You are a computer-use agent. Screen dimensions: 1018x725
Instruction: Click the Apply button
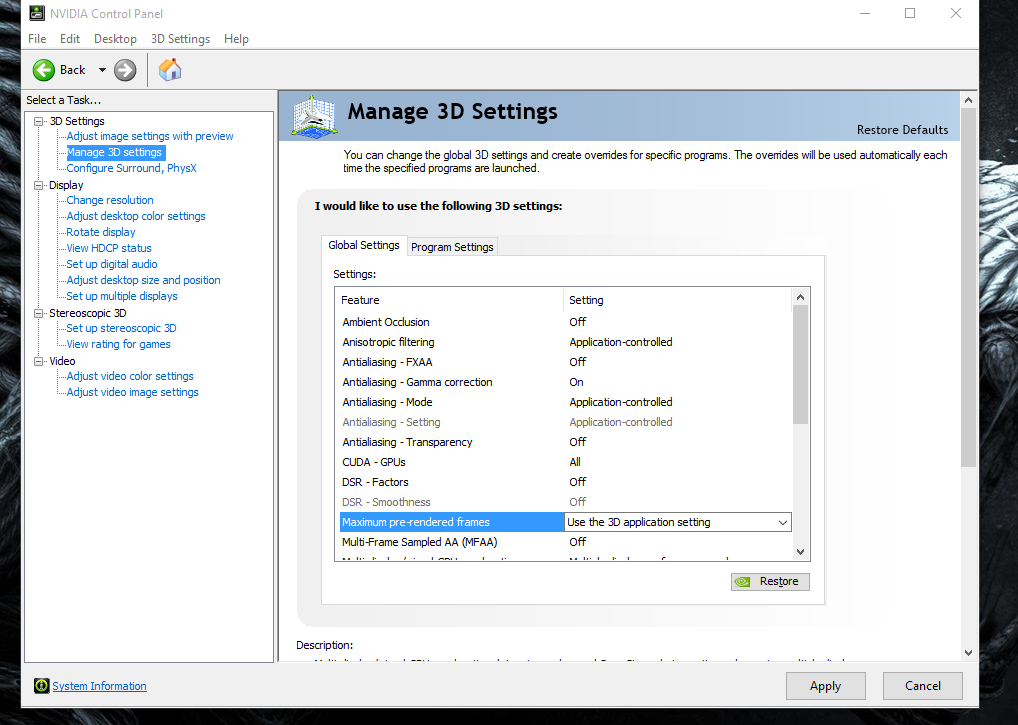(825, 686)
